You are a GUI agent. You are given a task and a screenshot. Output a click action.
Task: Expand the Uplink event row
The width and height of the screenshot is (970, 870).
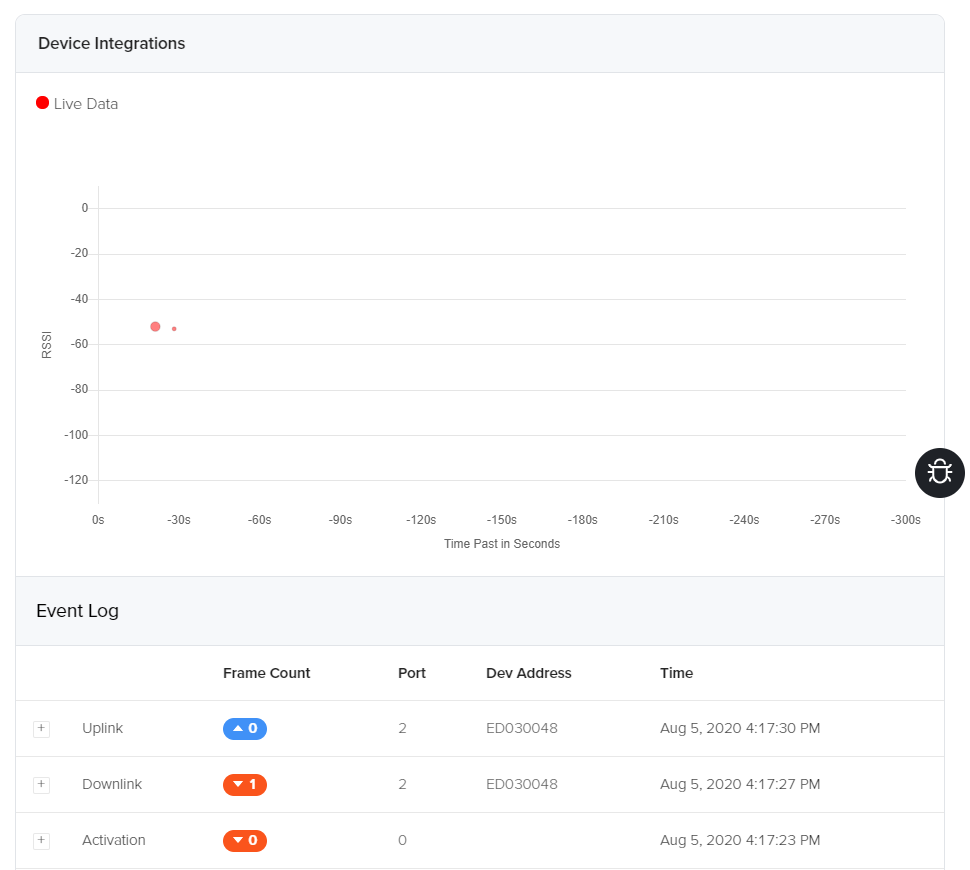(41, 729)
